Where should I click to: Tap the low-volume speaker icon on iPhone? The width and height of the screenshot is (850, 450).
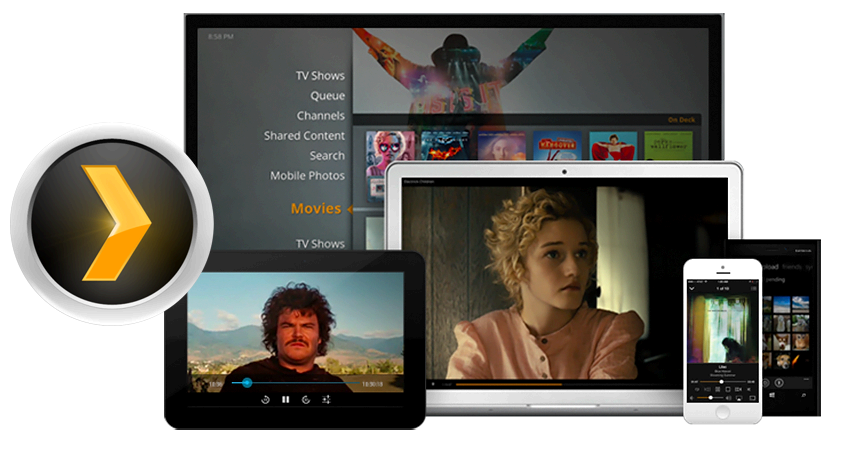click(x=692, y=398)
